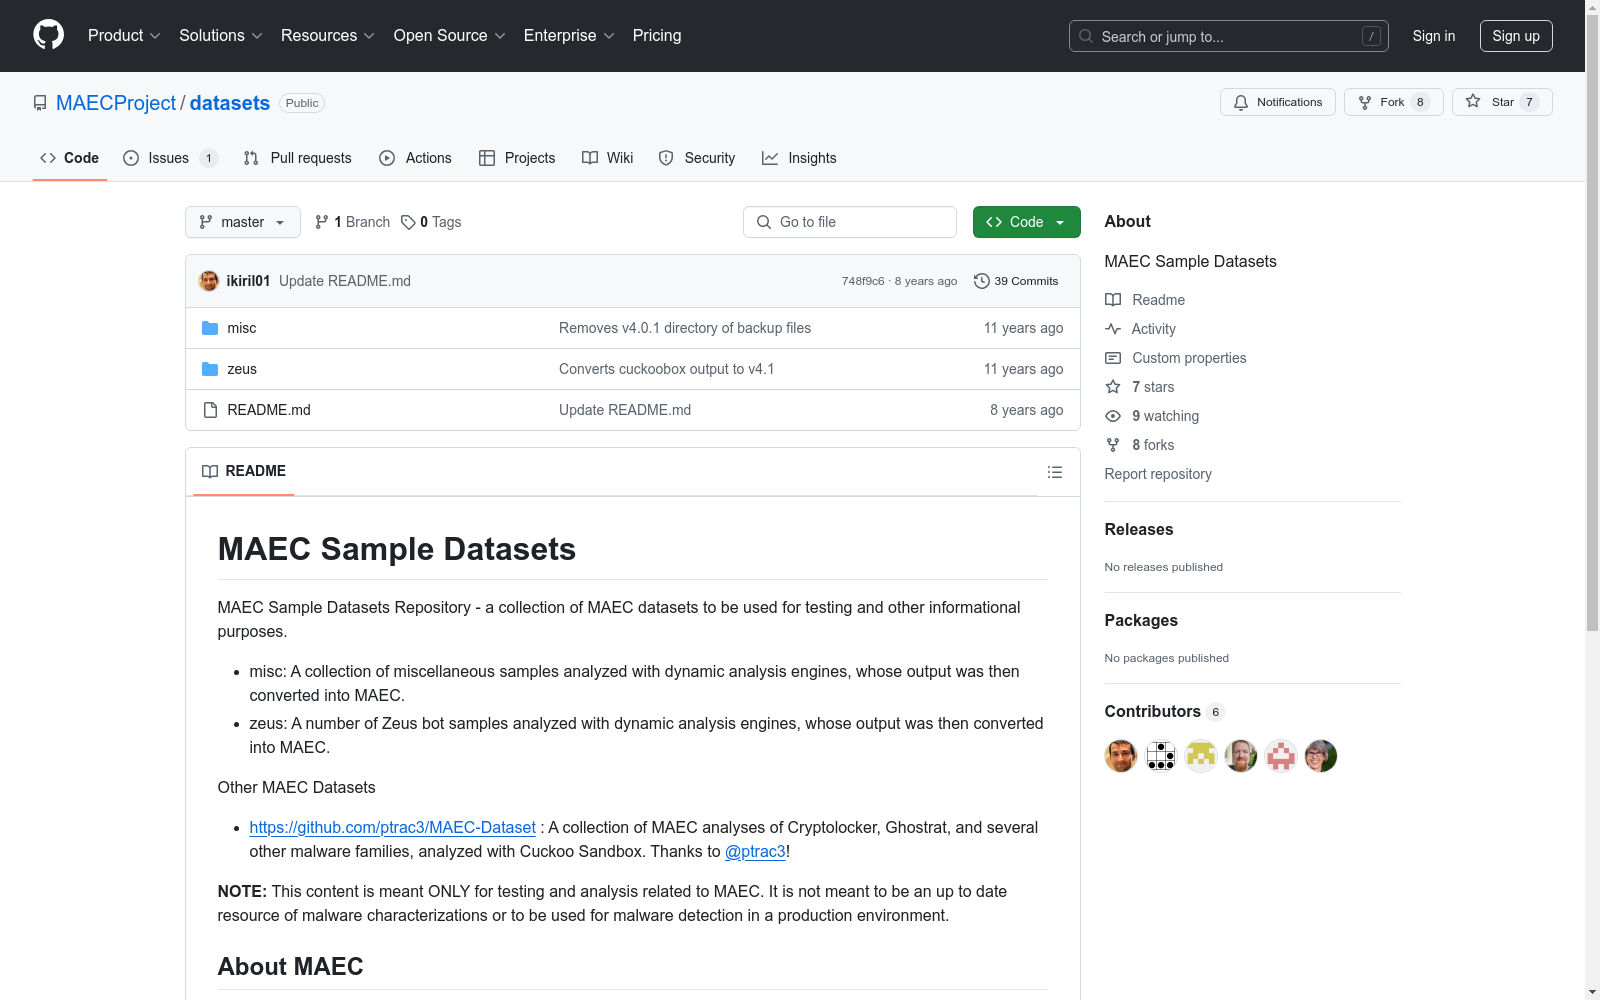The width and height of the screenshot is (1600, 1000).
Task: Open commit Converts cuckoobox output to v4.1
Action: [667, 369]
